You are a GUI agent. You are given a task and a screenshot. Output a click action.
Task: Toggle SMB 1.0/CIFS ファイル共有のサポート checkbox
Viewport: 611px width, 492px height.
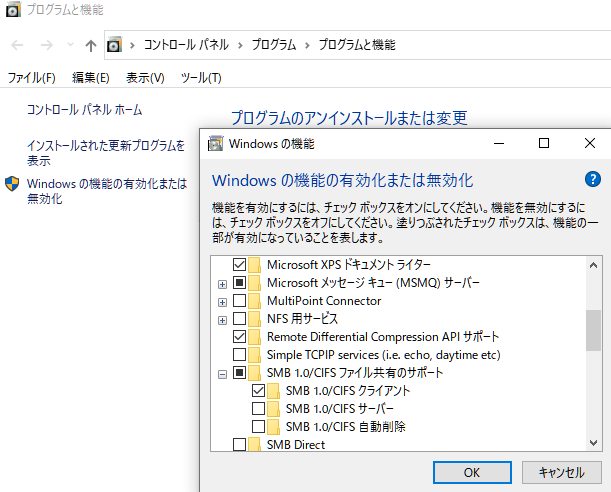click(239, 372)
